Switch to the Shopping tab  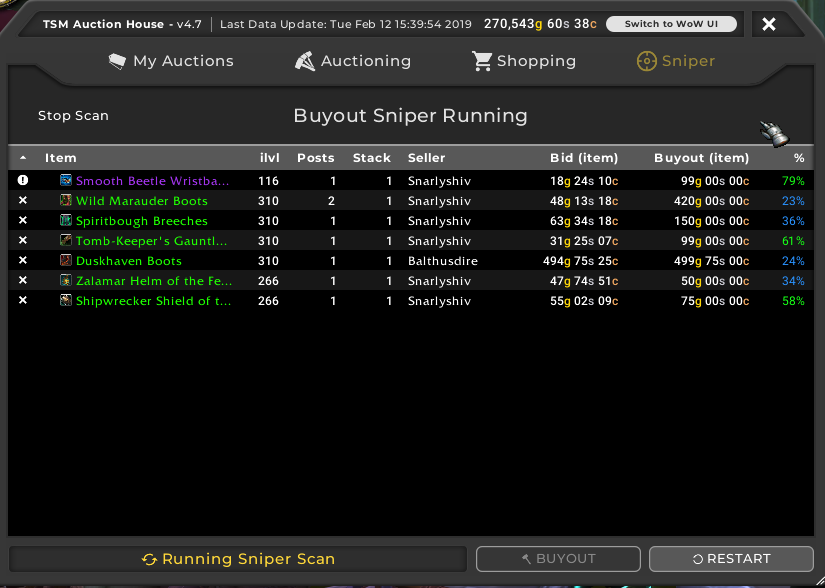coord(524,61)
